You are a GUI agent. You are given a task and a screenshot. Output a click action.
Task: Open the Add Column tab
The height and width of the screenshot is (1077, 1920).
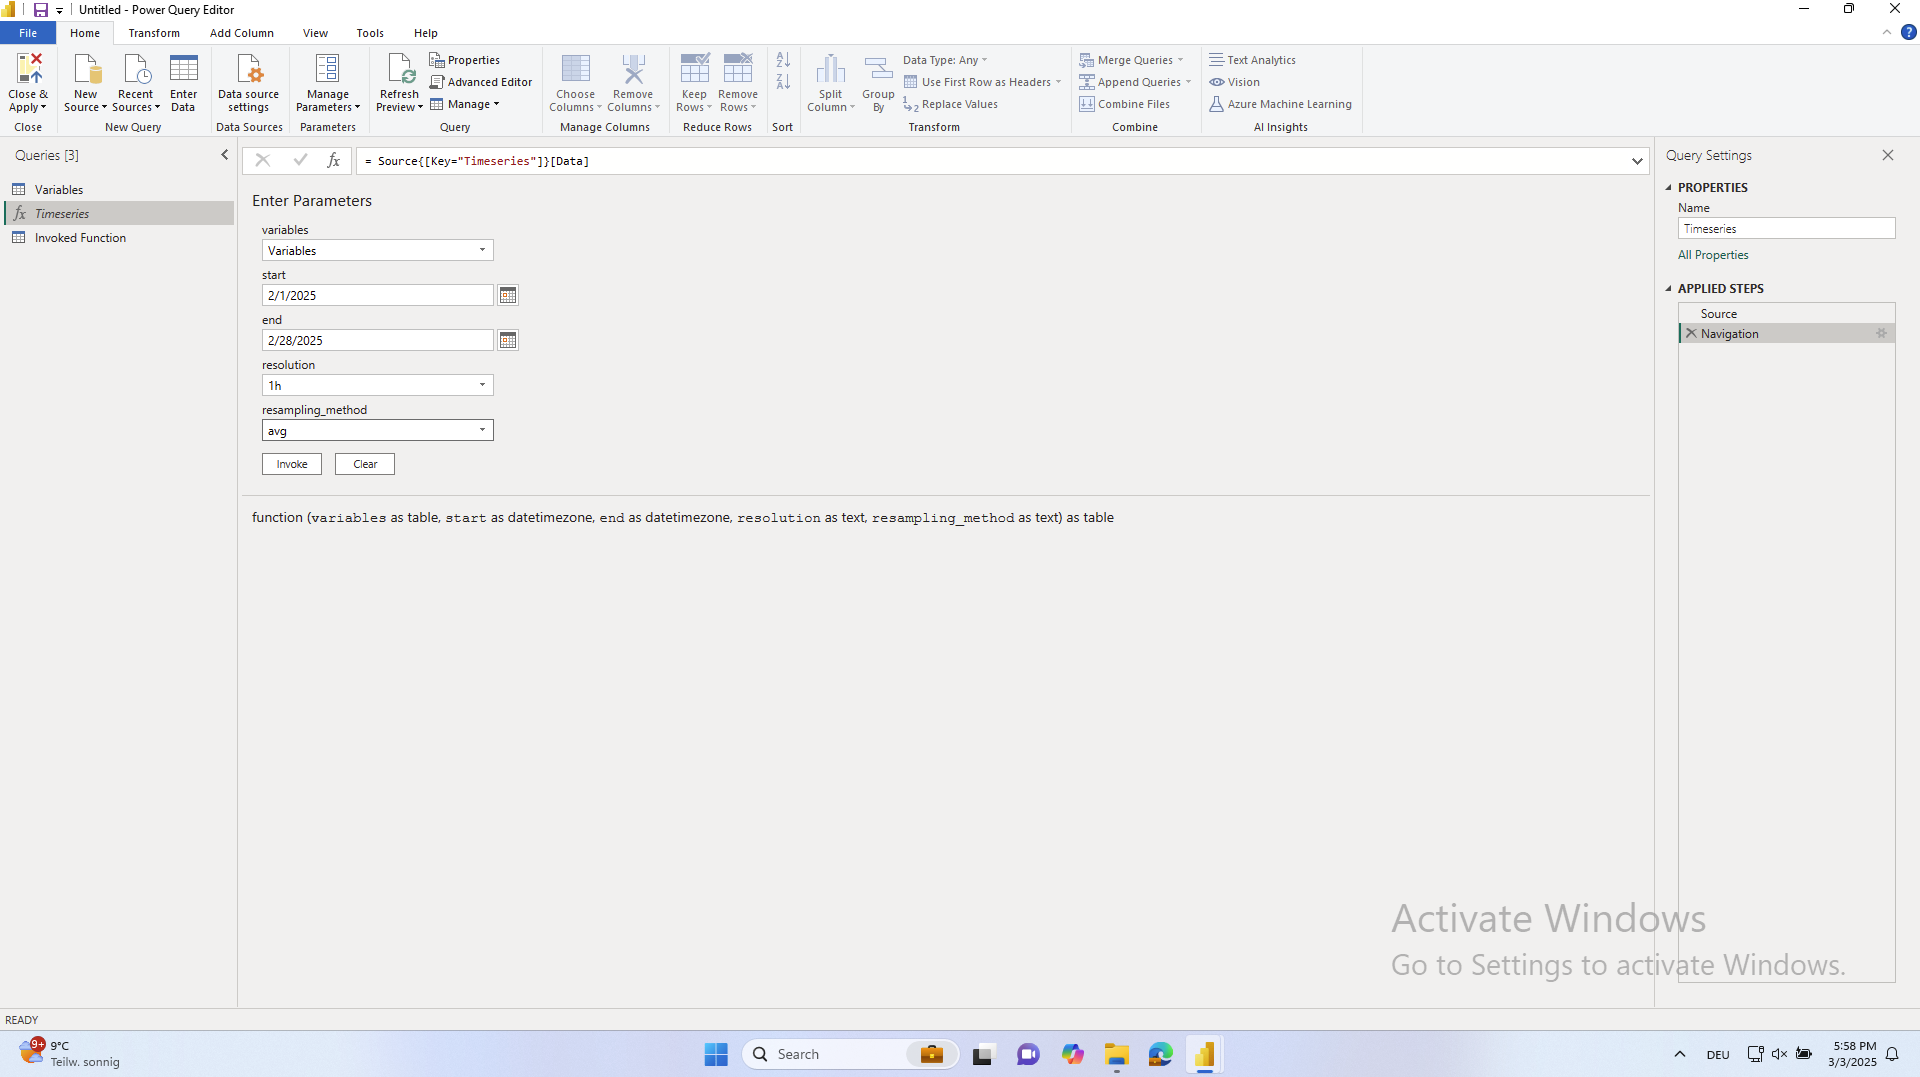241,33
